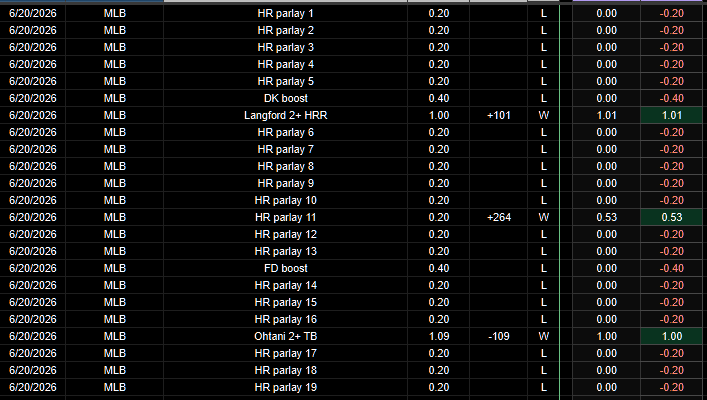Select the "HR parlay 11" cell

(x=285, y=217)
